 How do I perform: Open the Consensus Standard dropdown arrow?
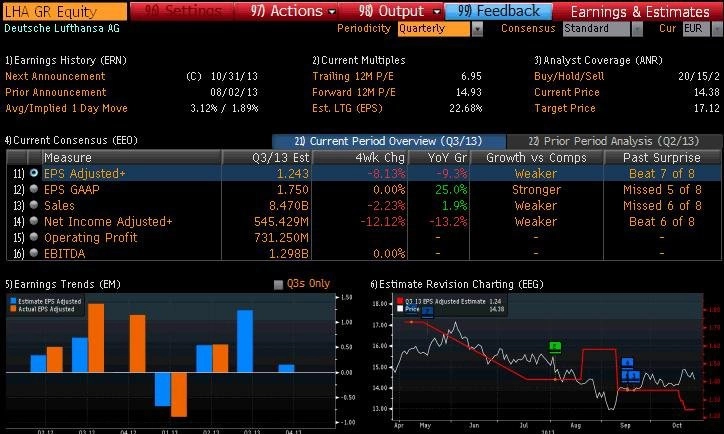[637, 29]
